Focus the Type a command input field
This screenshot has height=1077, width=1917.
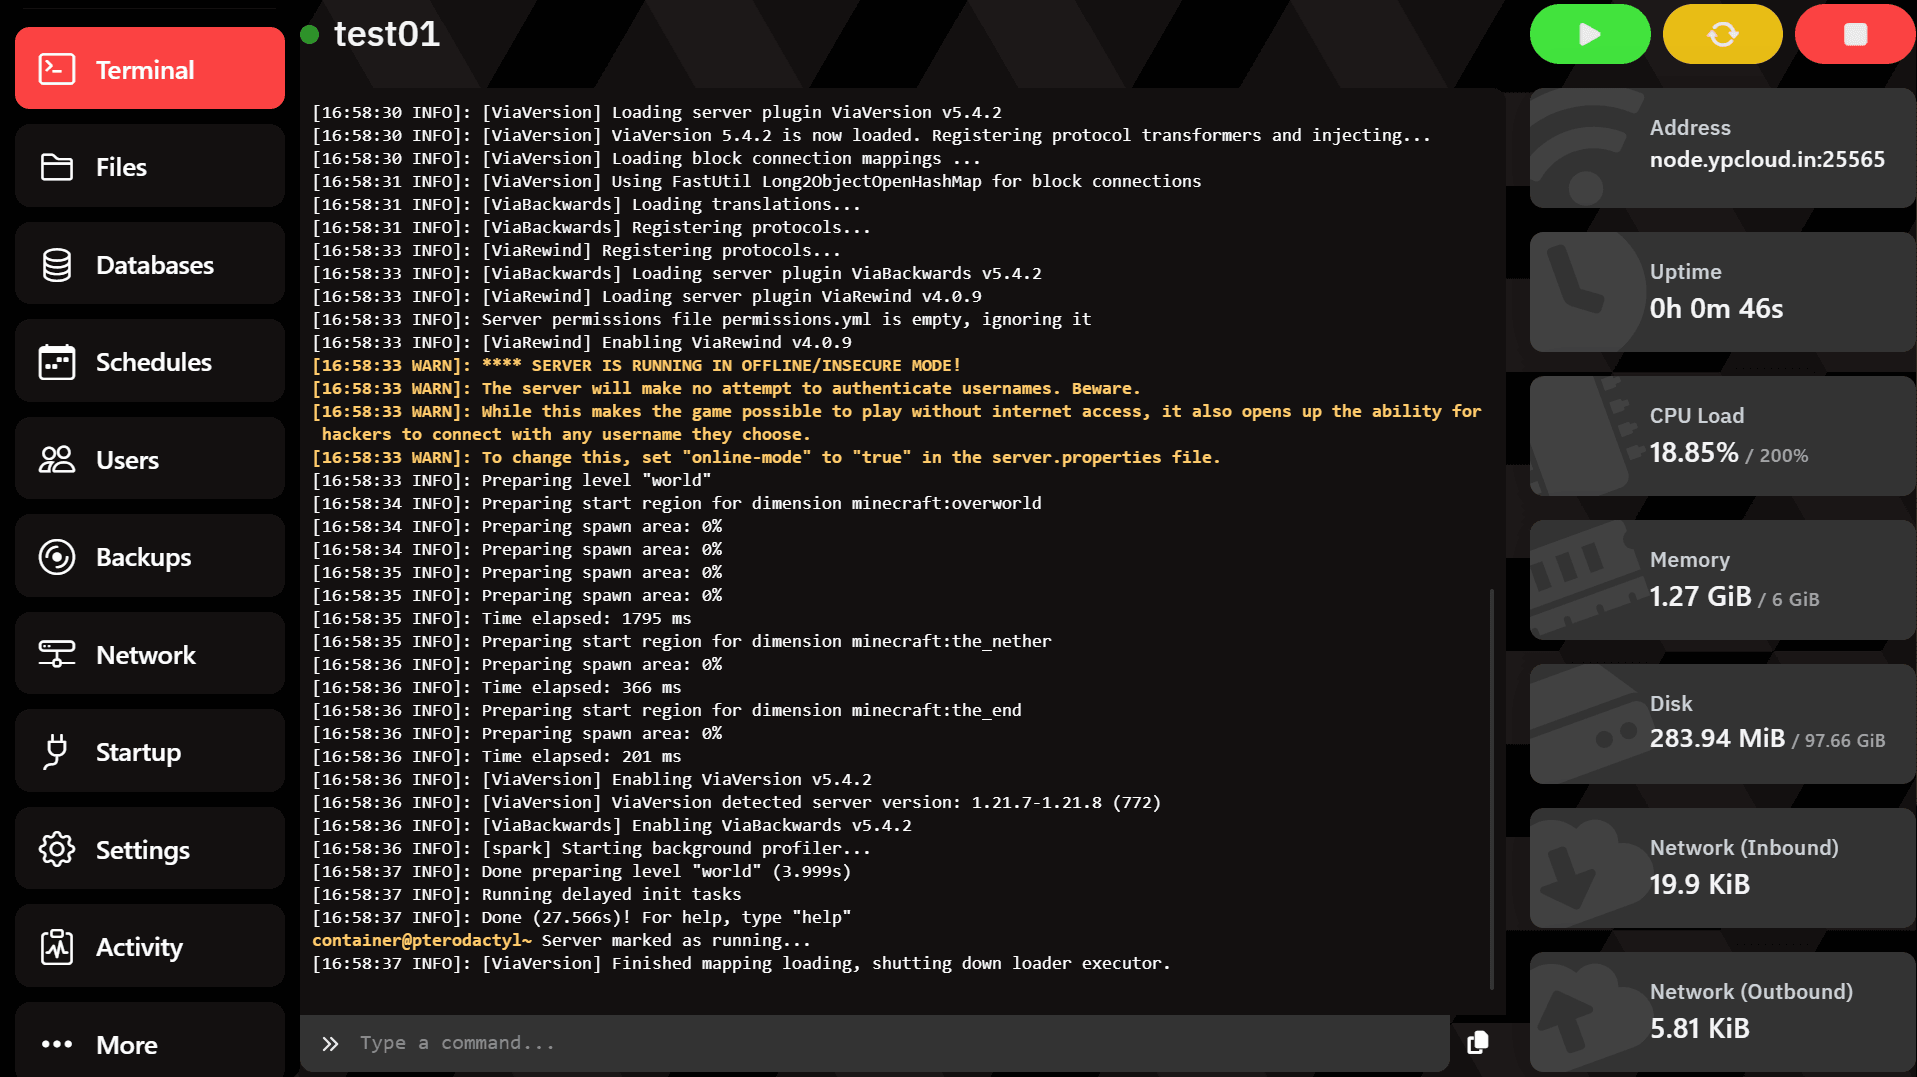tap(700, 1042)
